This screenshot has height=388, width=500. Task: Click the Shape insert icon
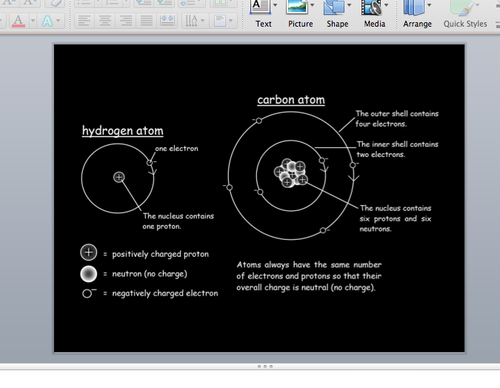(334, 7)
